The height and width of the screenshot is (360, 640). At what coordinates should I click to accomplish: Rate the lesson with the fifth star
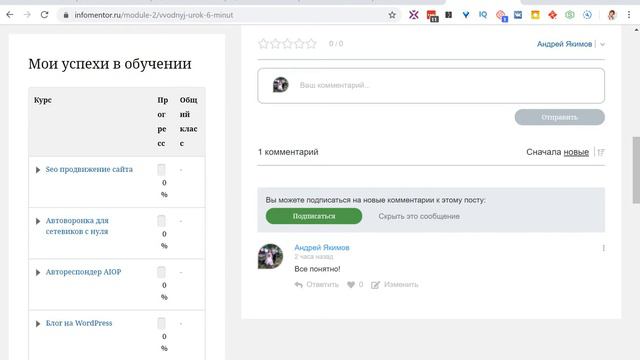click(x=311, y=44)
